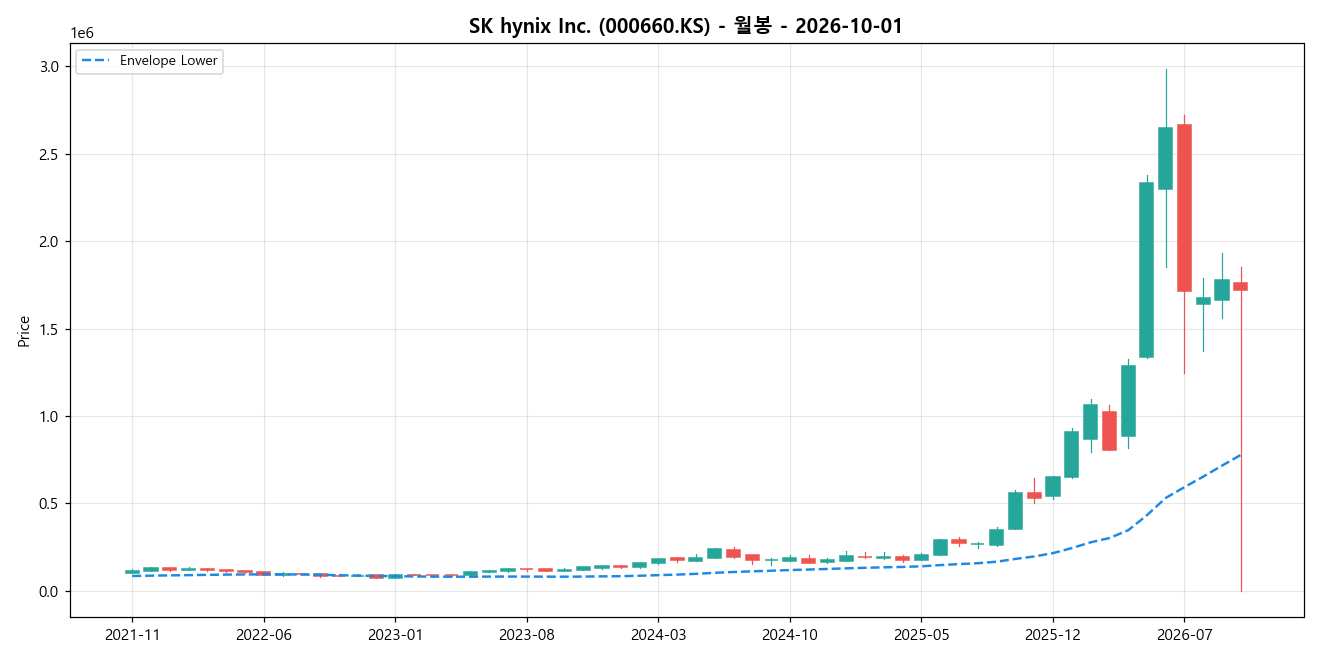
Task: Click the 1.5 y-axis tick label
Action: [50, 329]
